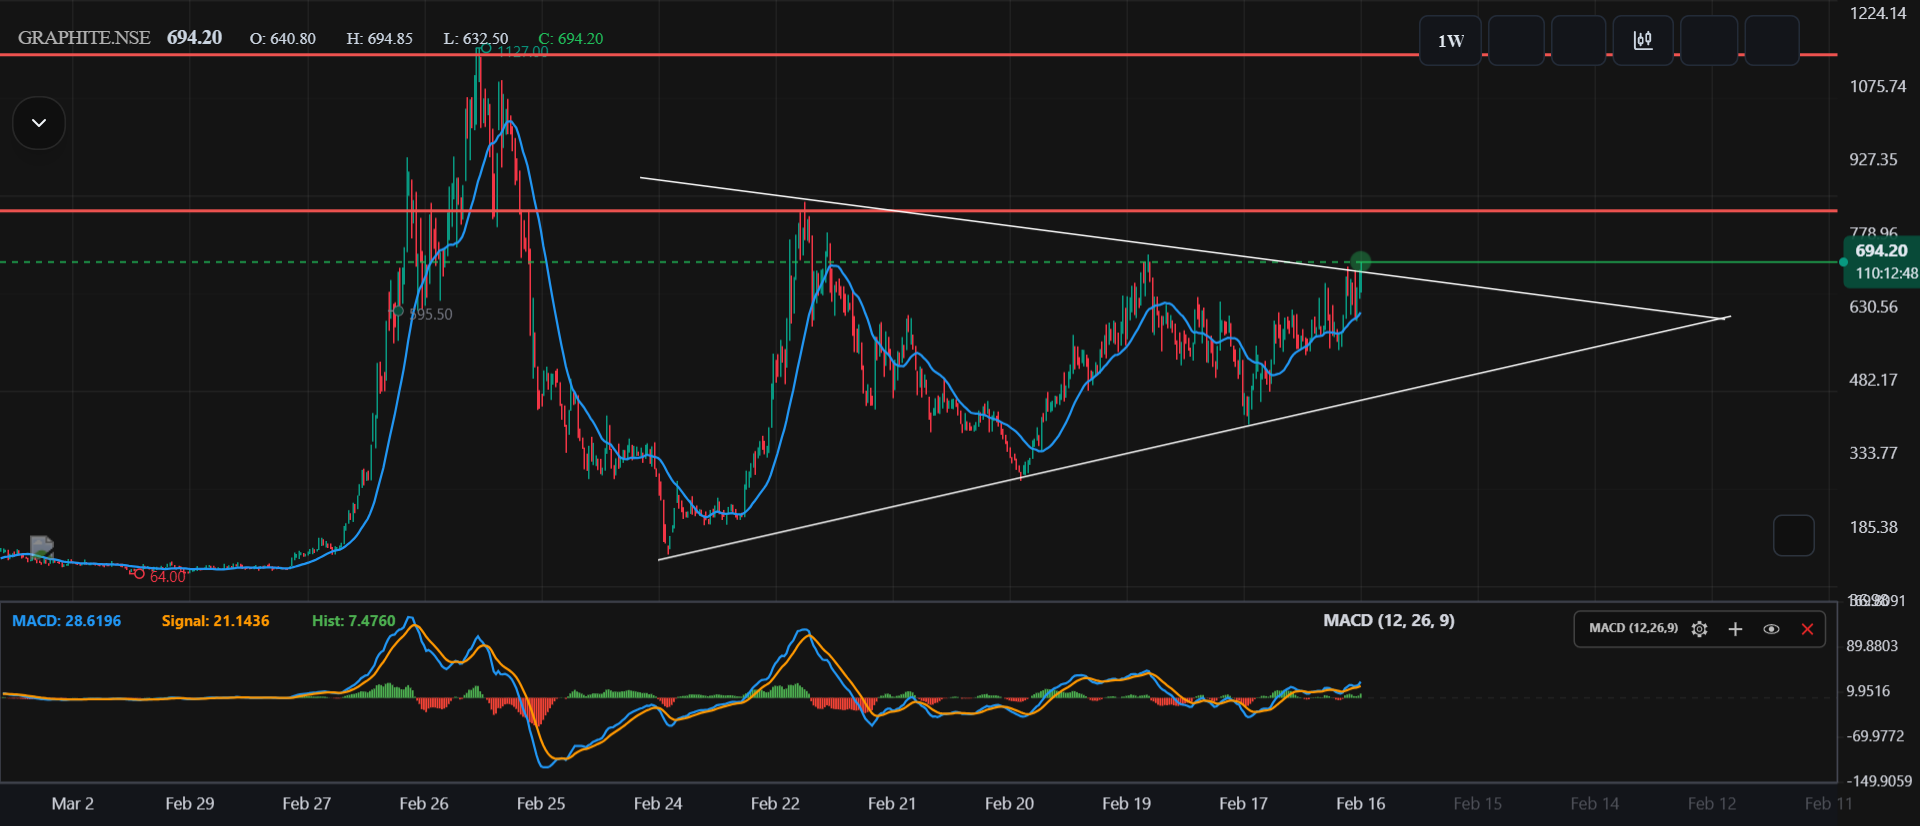
Task: Click the Feb 17 date label
Action: 1243,804
